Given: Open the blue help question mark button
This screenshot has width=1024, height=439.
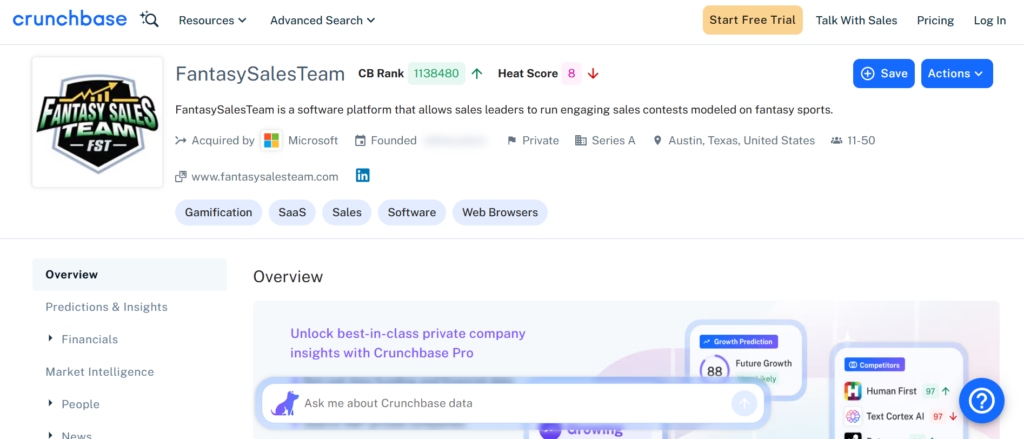Looking at the screenshot, I should 981,401.
